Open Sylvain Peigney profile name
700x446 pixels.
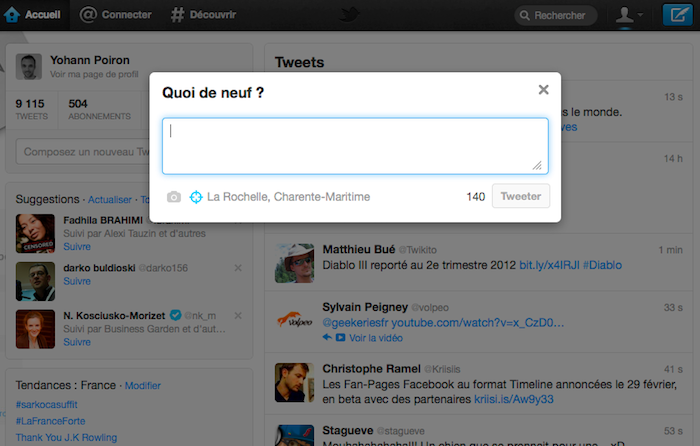[x=365, y=307]
